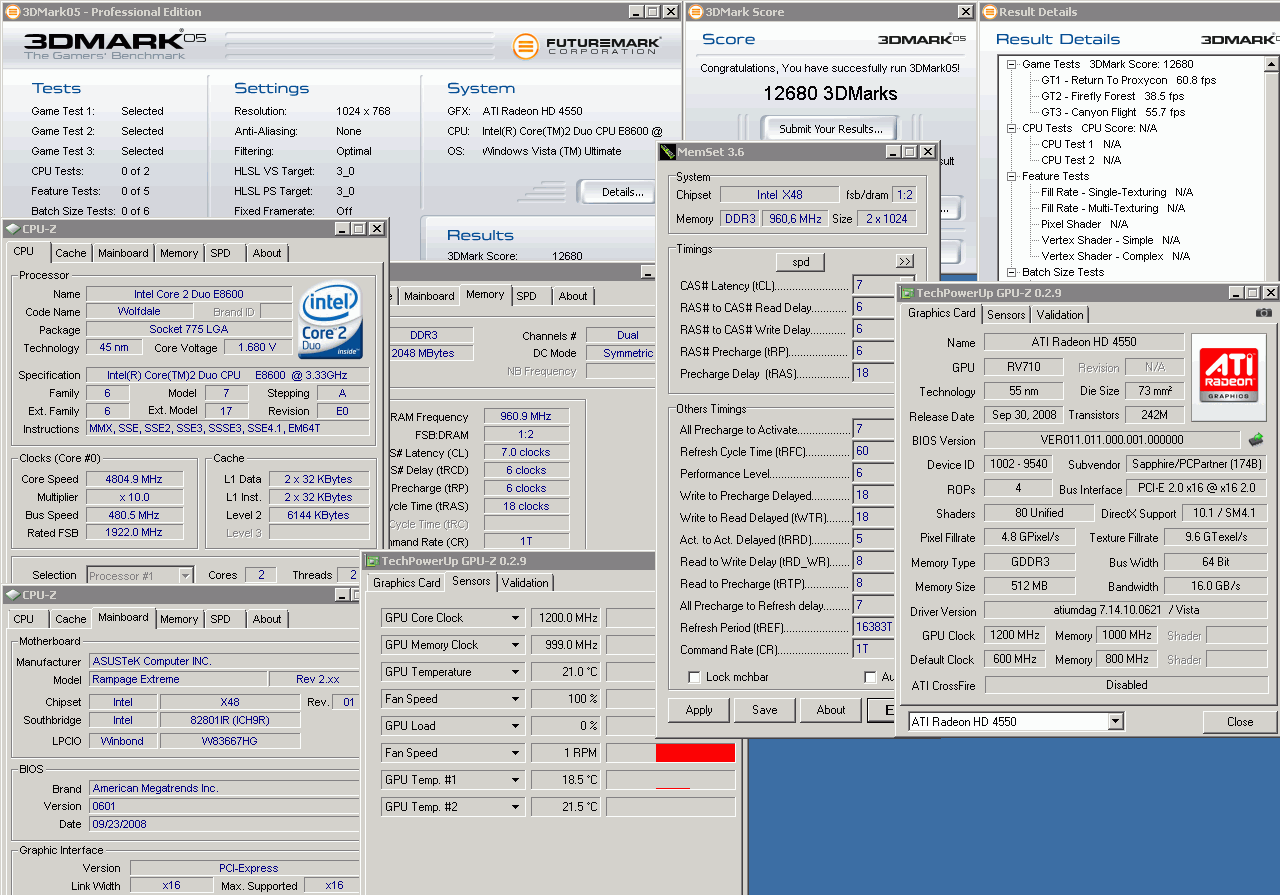Click Save in MemSet
The height and width of the screenshot is (895, 1280).
pos(765,710)
